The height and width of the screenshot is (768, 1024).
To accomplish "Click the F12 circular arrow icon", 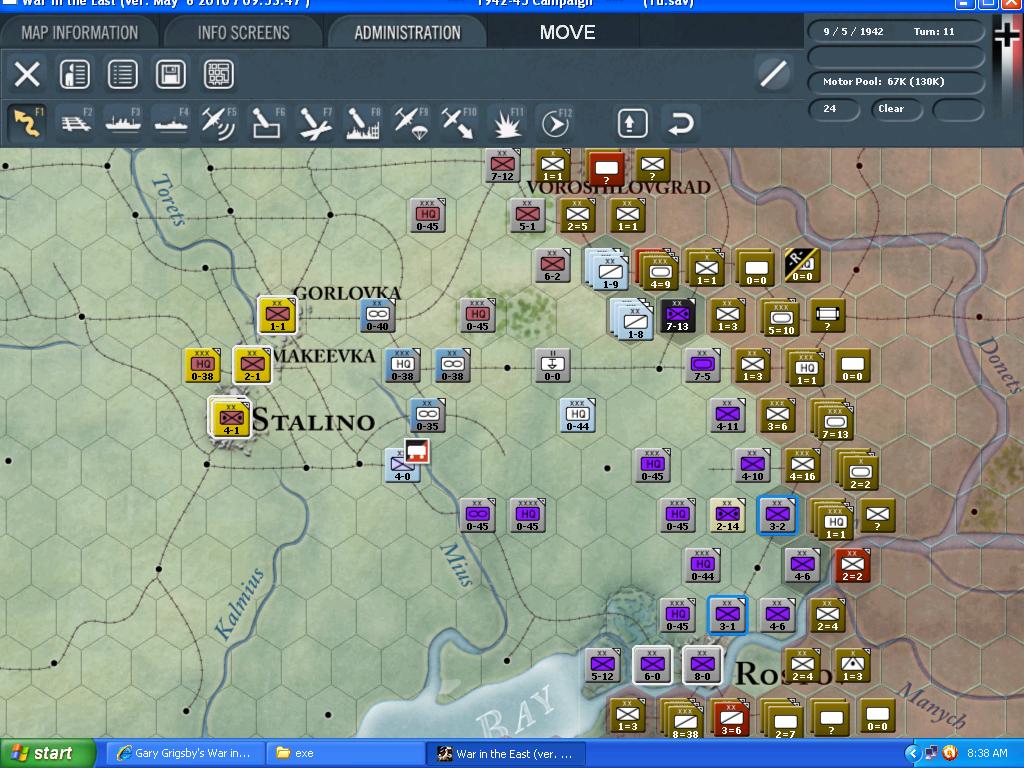I will [x=555, y=122].
